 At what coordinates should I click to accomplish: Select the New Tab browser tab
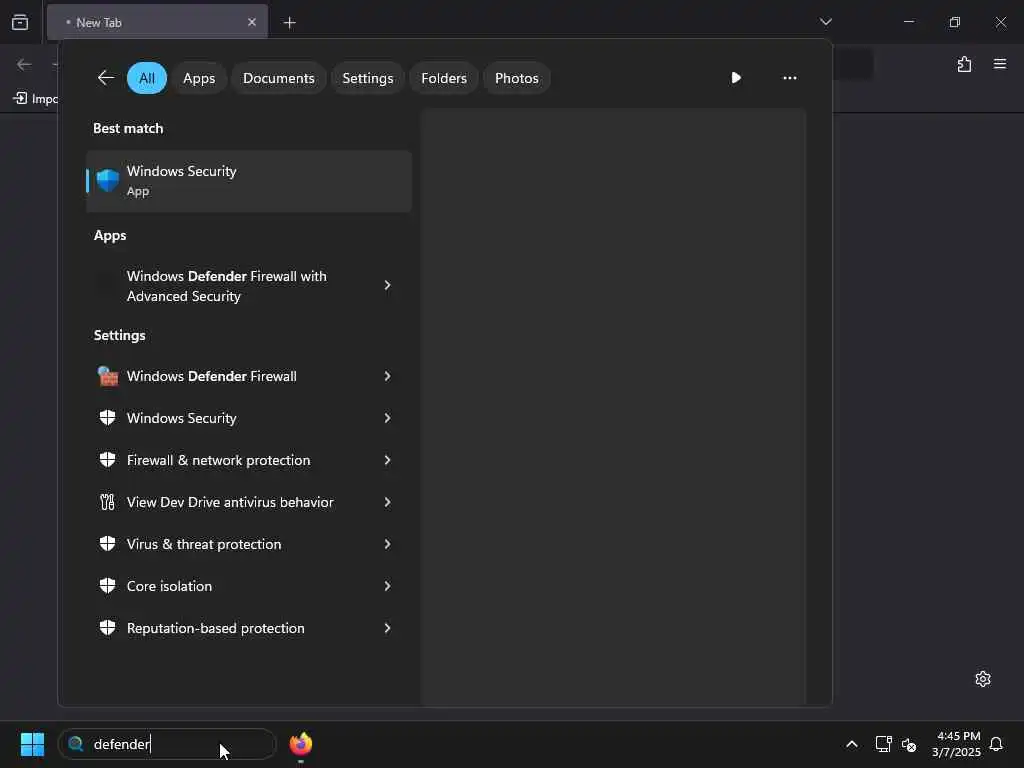157,22
